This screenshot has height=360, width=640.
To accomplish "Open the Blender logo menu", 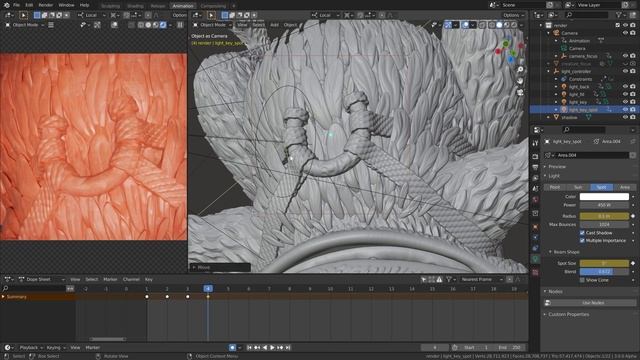I will point(6,5).
